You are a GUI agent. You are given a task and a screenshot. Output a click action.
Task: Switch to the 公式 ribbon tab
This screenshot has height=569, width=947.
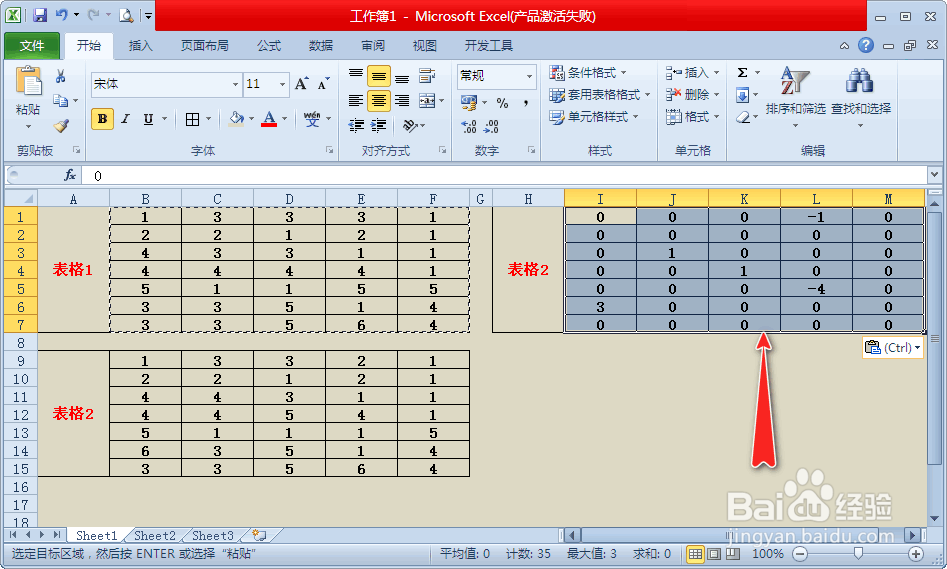point(269,46)
